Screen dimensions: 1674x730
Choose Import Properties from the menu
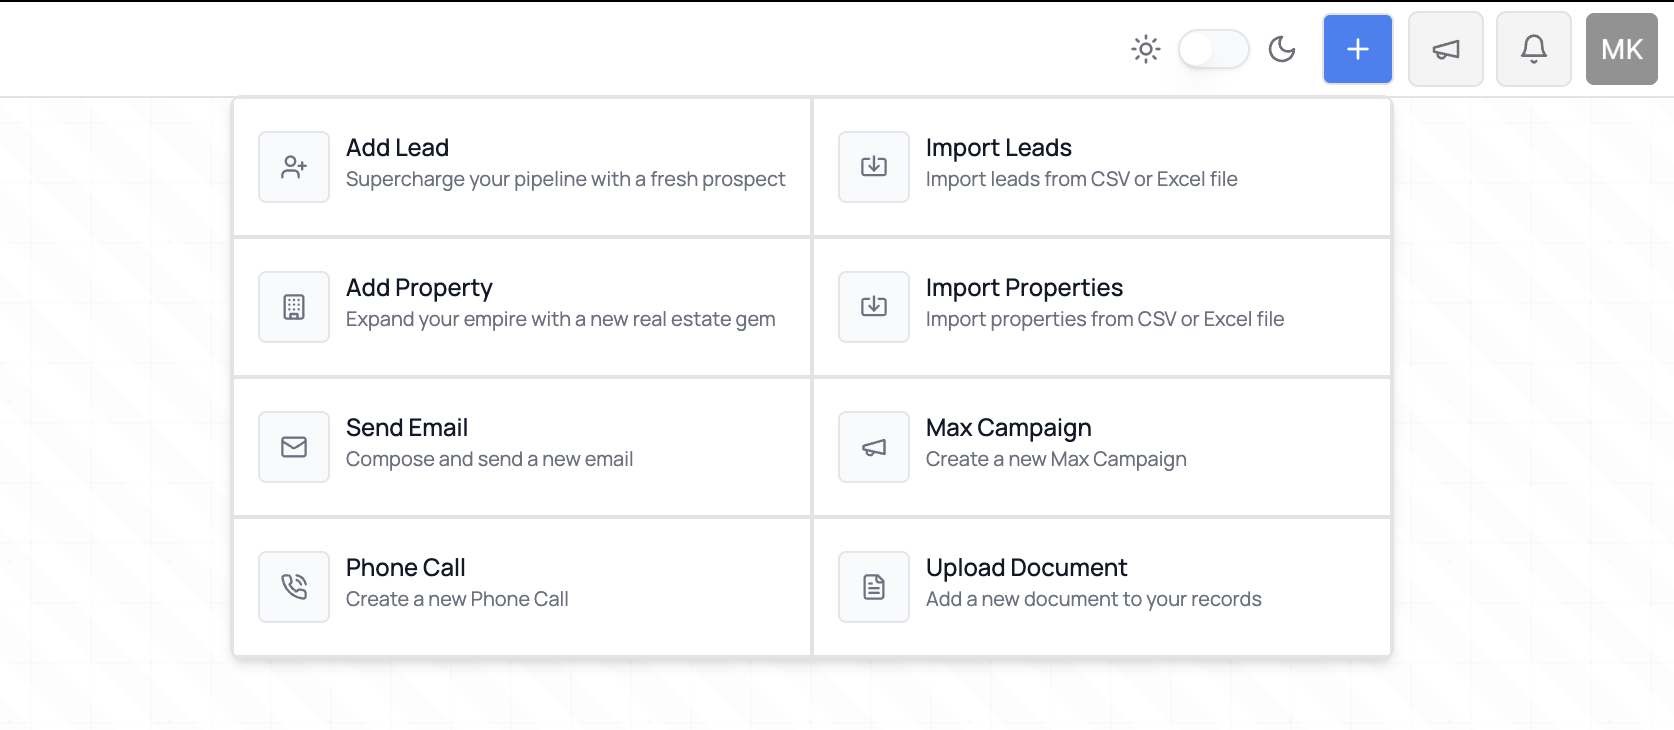click(1102, 307)
